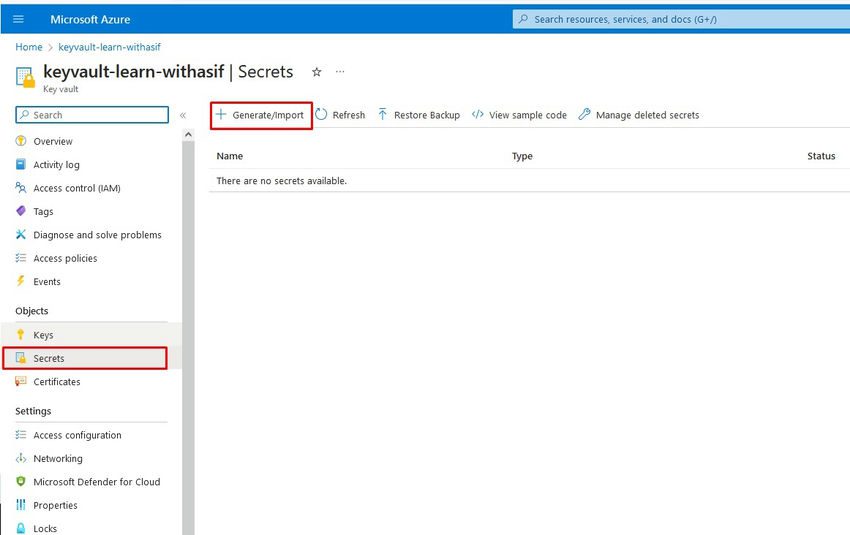This screenshot has height=535, width=850.
Task: Sort by the Name column header
Action: point(229,156)
